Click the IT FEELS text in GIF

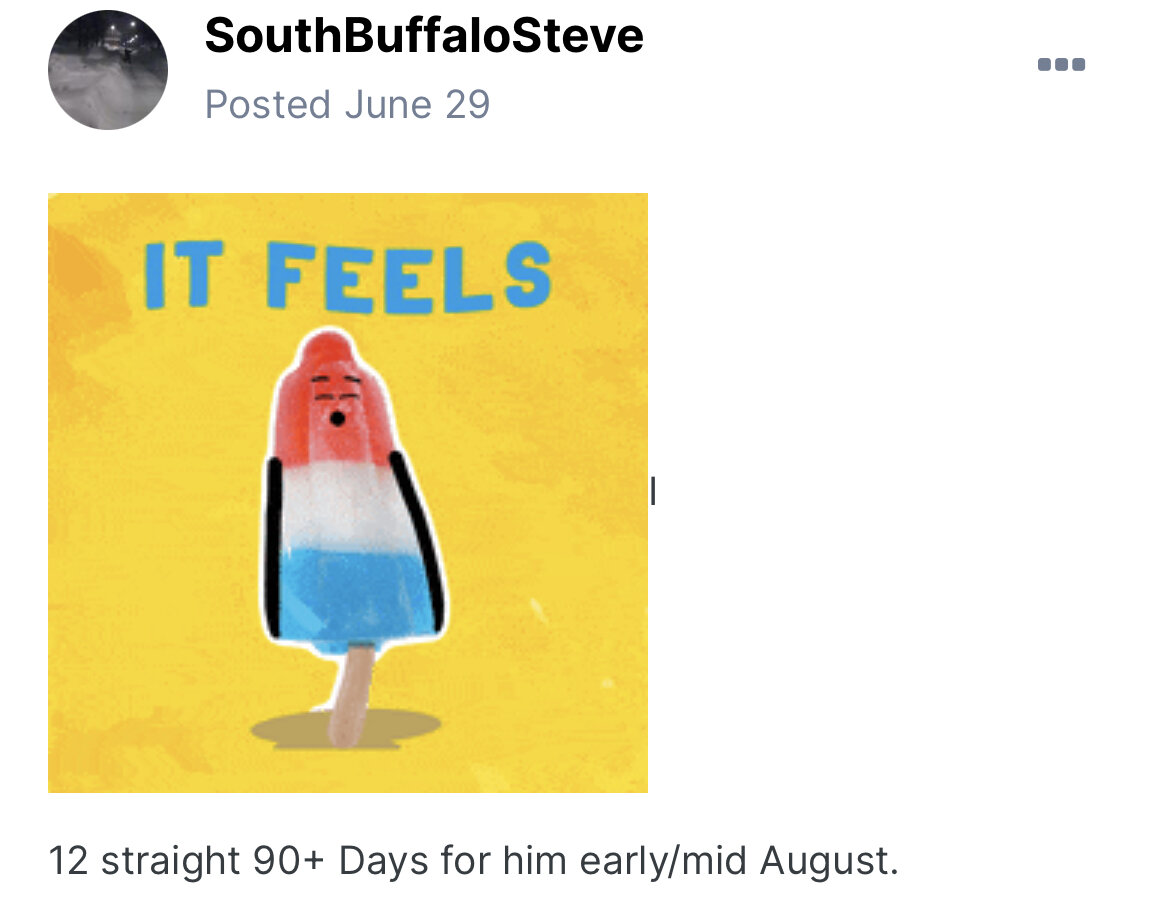pyautogui.click(x=348, y=276)
